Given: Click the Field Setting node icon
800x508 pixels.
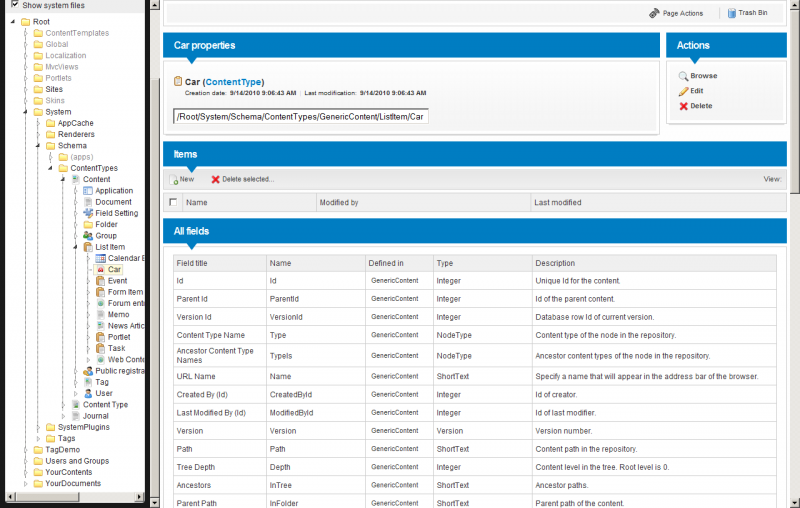Looking at the screenshot, I should (x=88, y=213).
